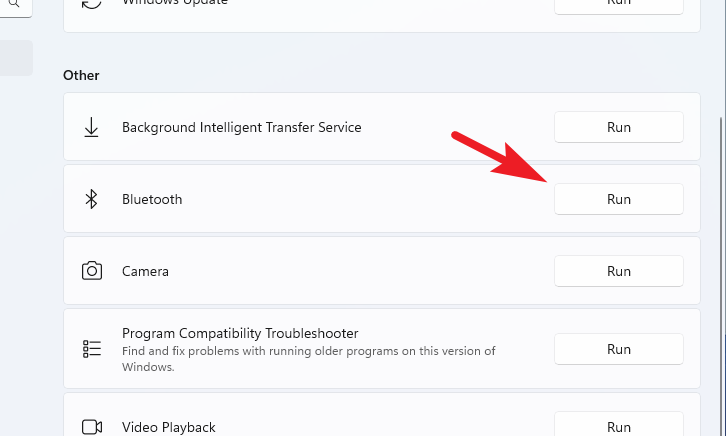Click the Windows Update sync arrows icon
Viewport: 726px width, 436px height.
coord(91,4)
